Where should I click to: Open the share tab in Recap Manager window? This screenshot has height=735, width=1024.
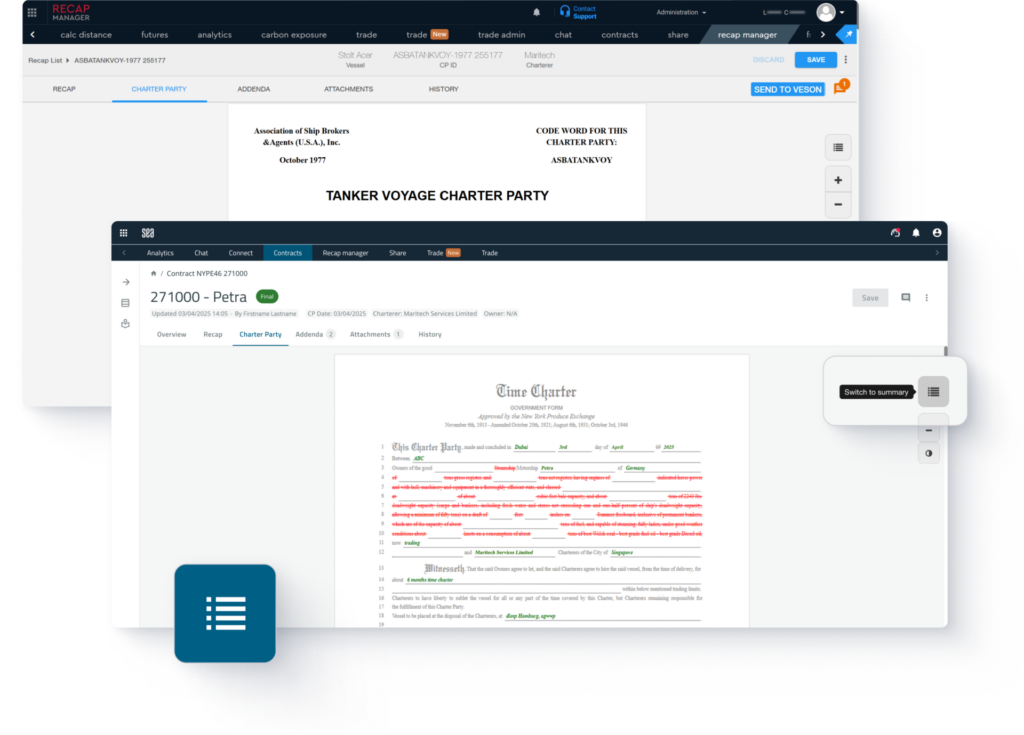pos(678,35)
